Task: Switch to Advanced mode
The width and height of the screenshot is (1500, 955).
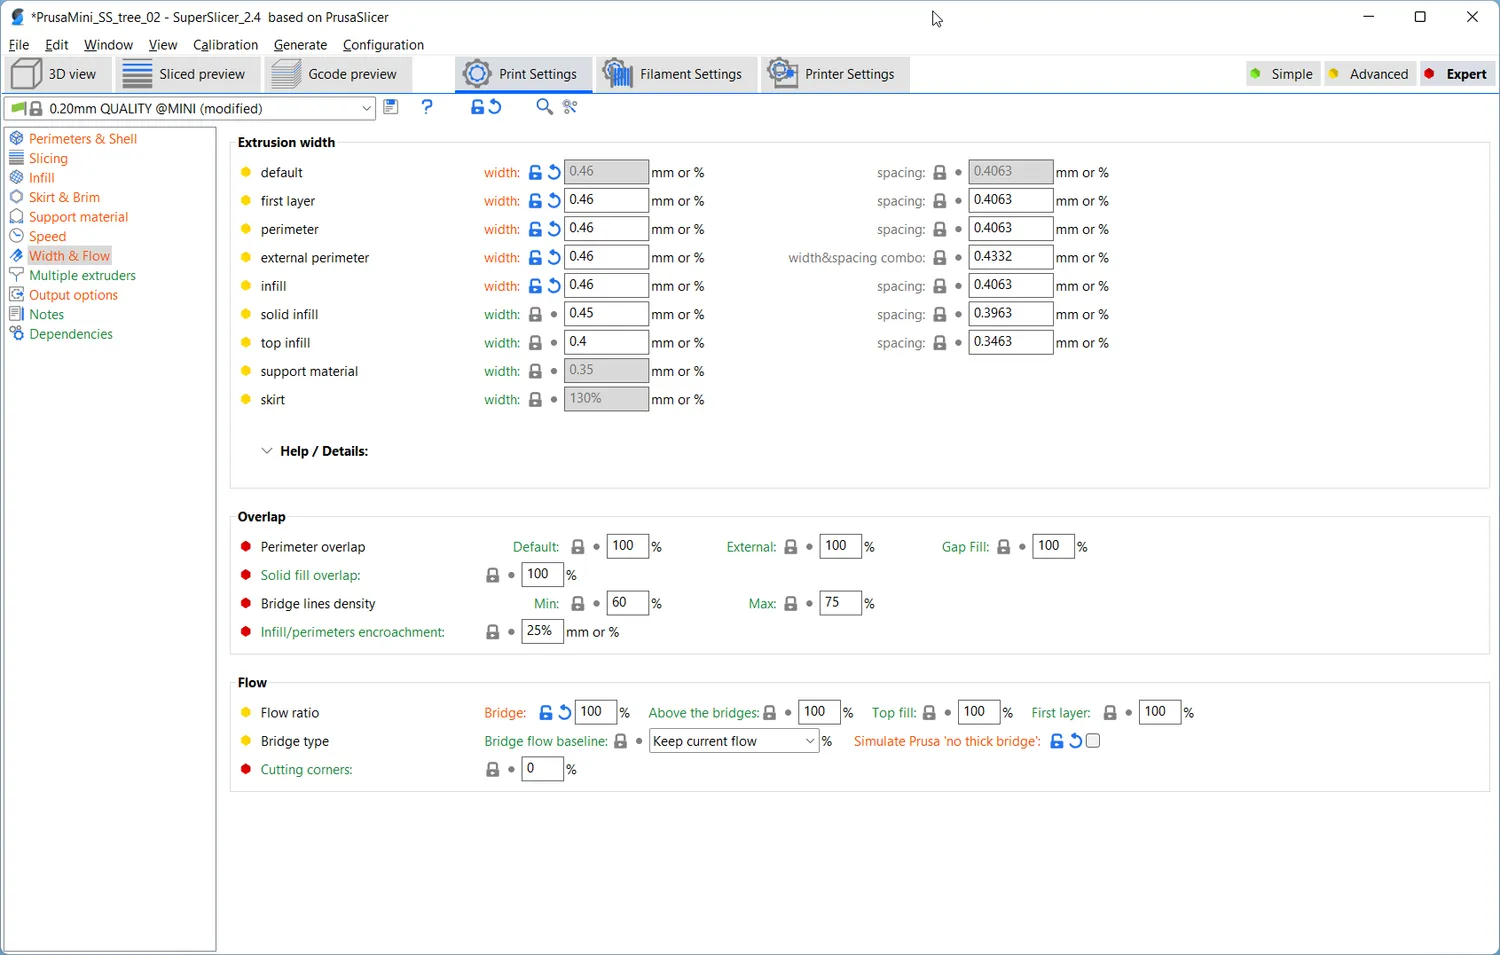Action: point(1369,74)
